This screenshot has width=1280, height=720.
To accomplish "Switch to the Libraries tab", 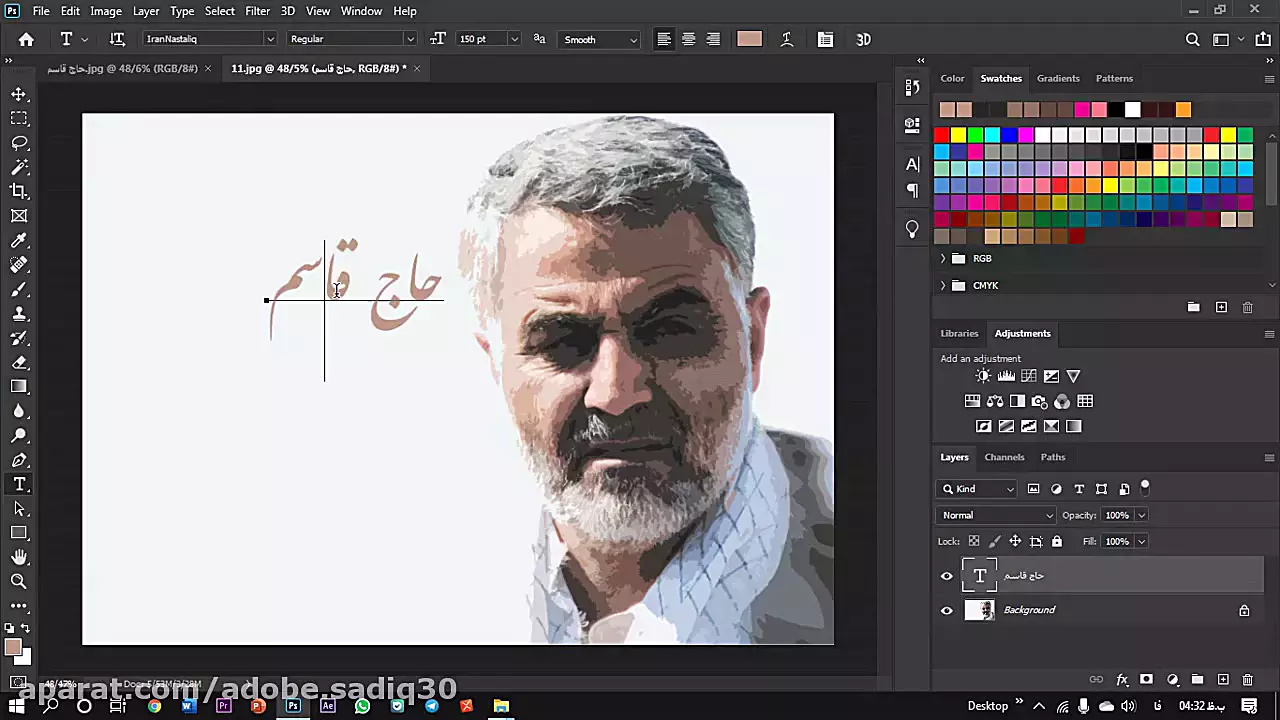I will [959, 333].
